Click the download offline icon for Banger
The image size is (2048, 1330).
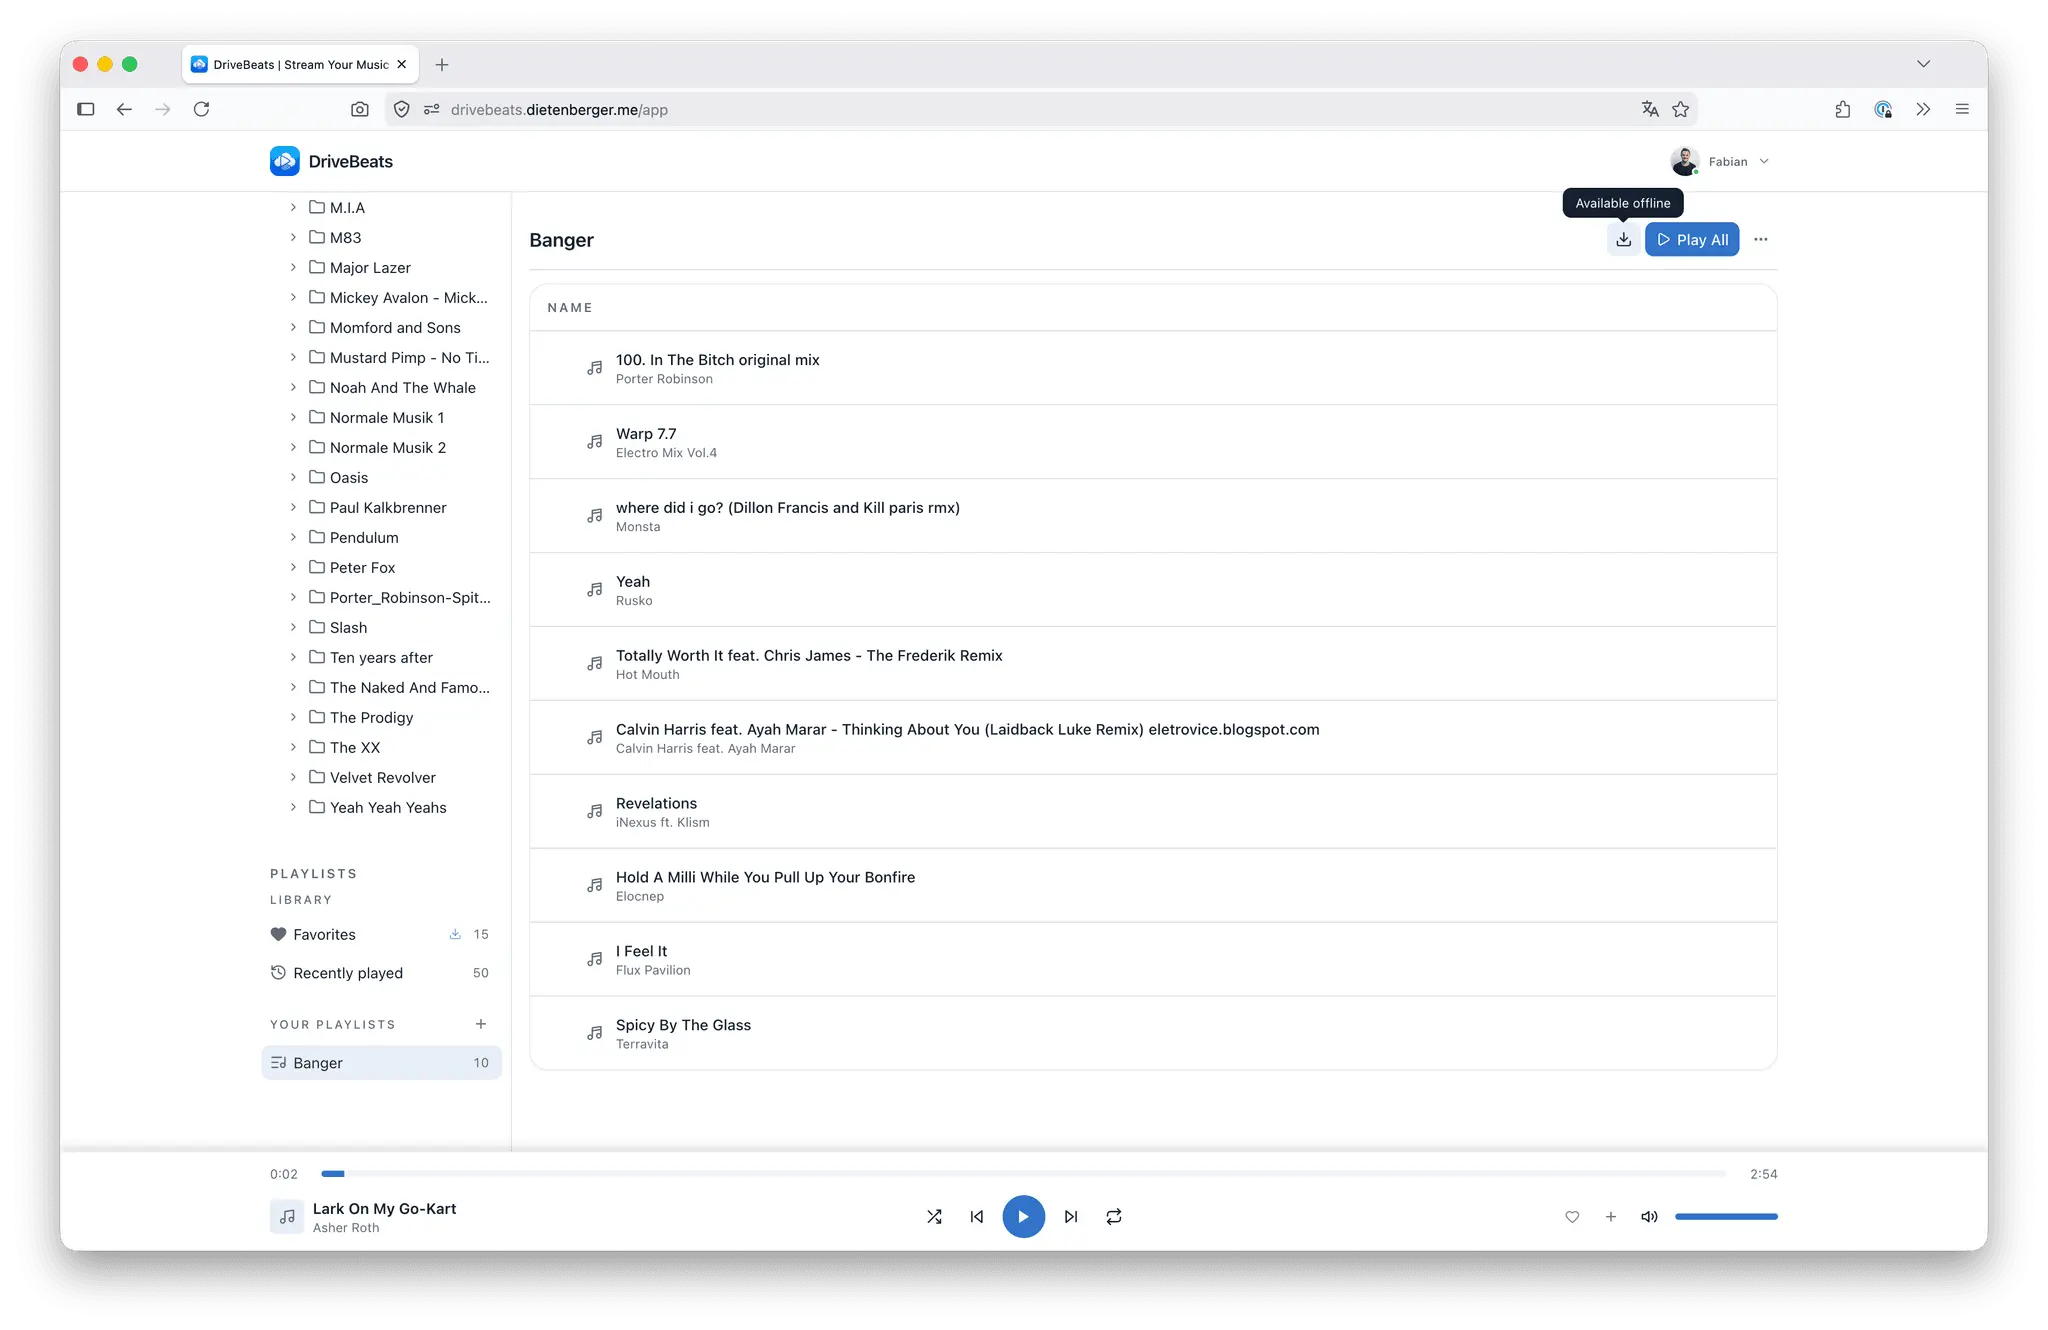pyautogui.click(x=1623, y=239)
